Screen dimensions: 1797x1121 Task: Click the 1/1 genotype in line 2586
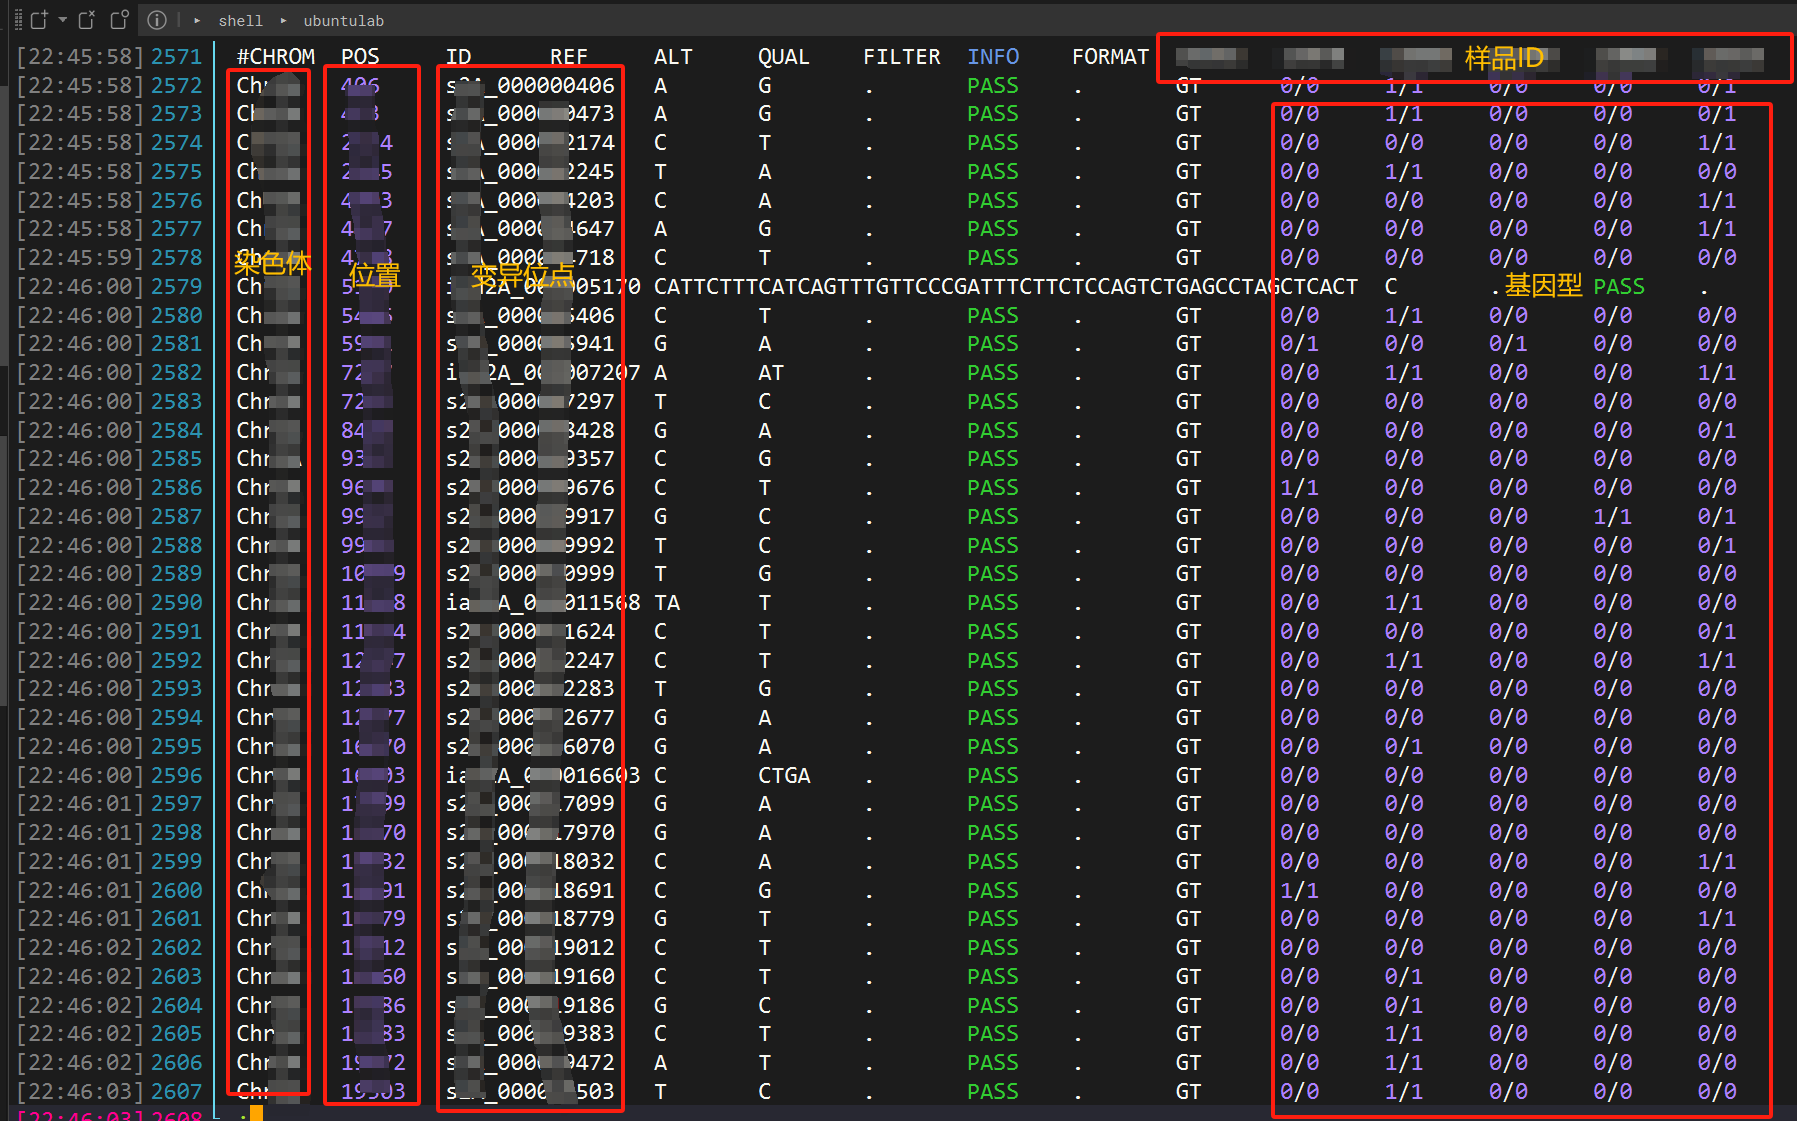pyautogui.click(x=1299, y=488)
